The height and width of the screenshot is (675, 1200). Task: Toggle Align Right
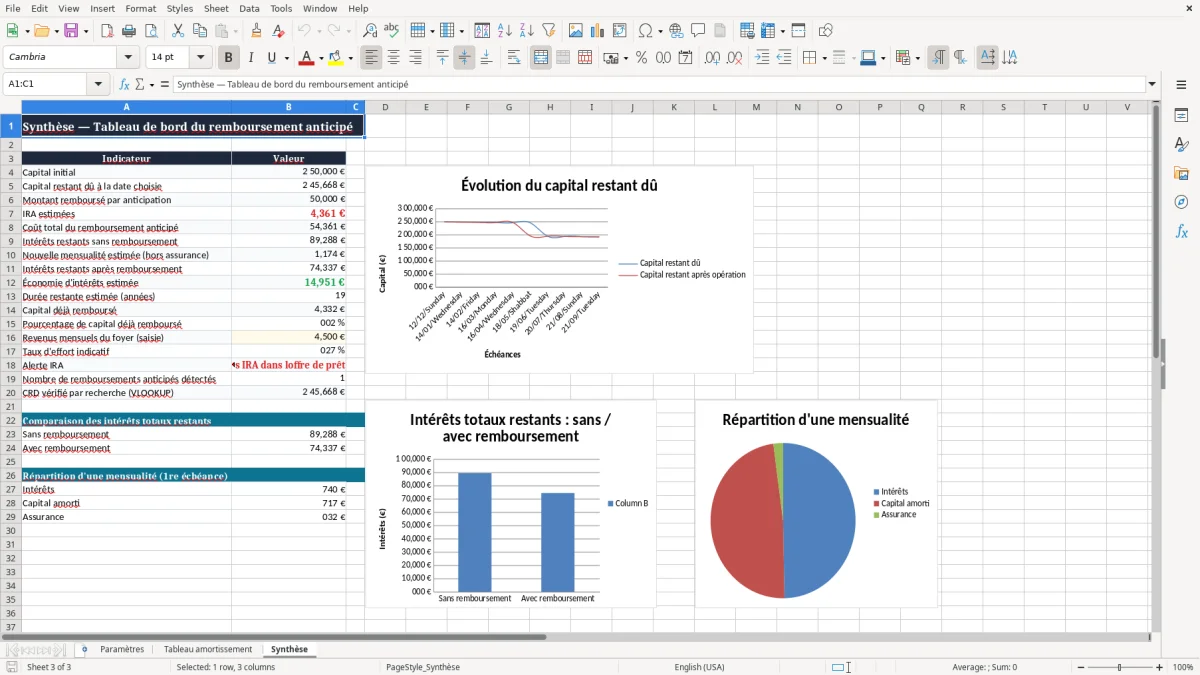[416, 58]
